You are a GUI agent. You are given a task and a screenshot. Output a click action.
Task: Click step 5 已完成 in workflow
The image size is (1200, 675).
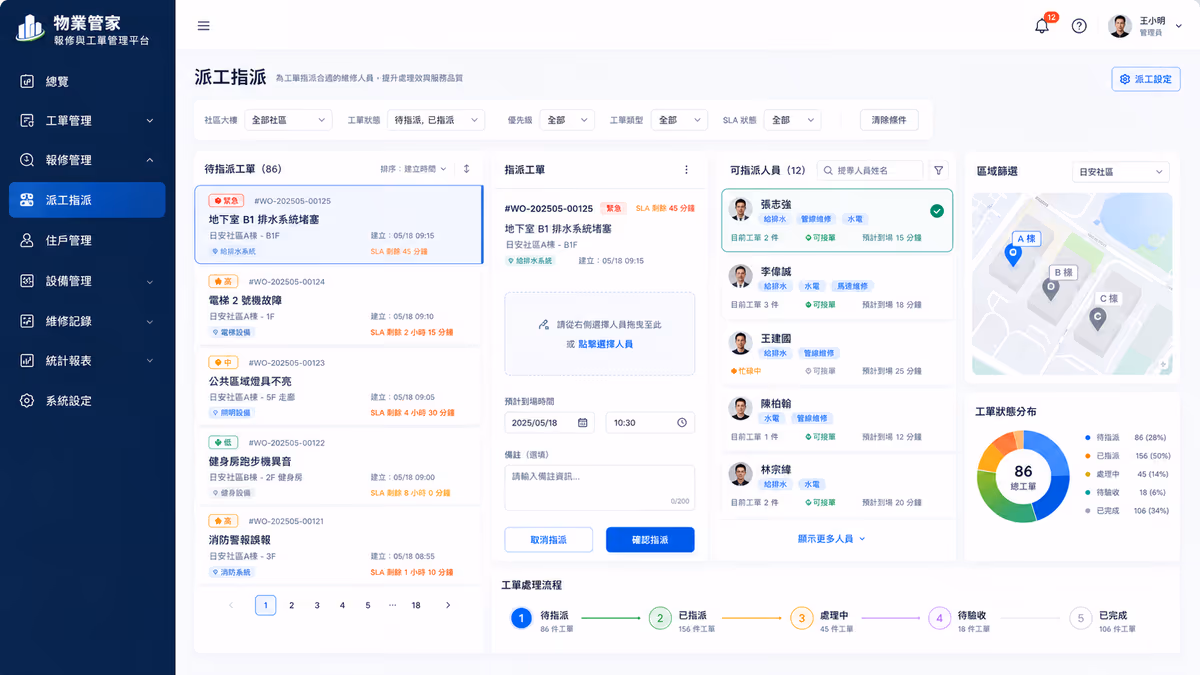[x=1079, y=619]
